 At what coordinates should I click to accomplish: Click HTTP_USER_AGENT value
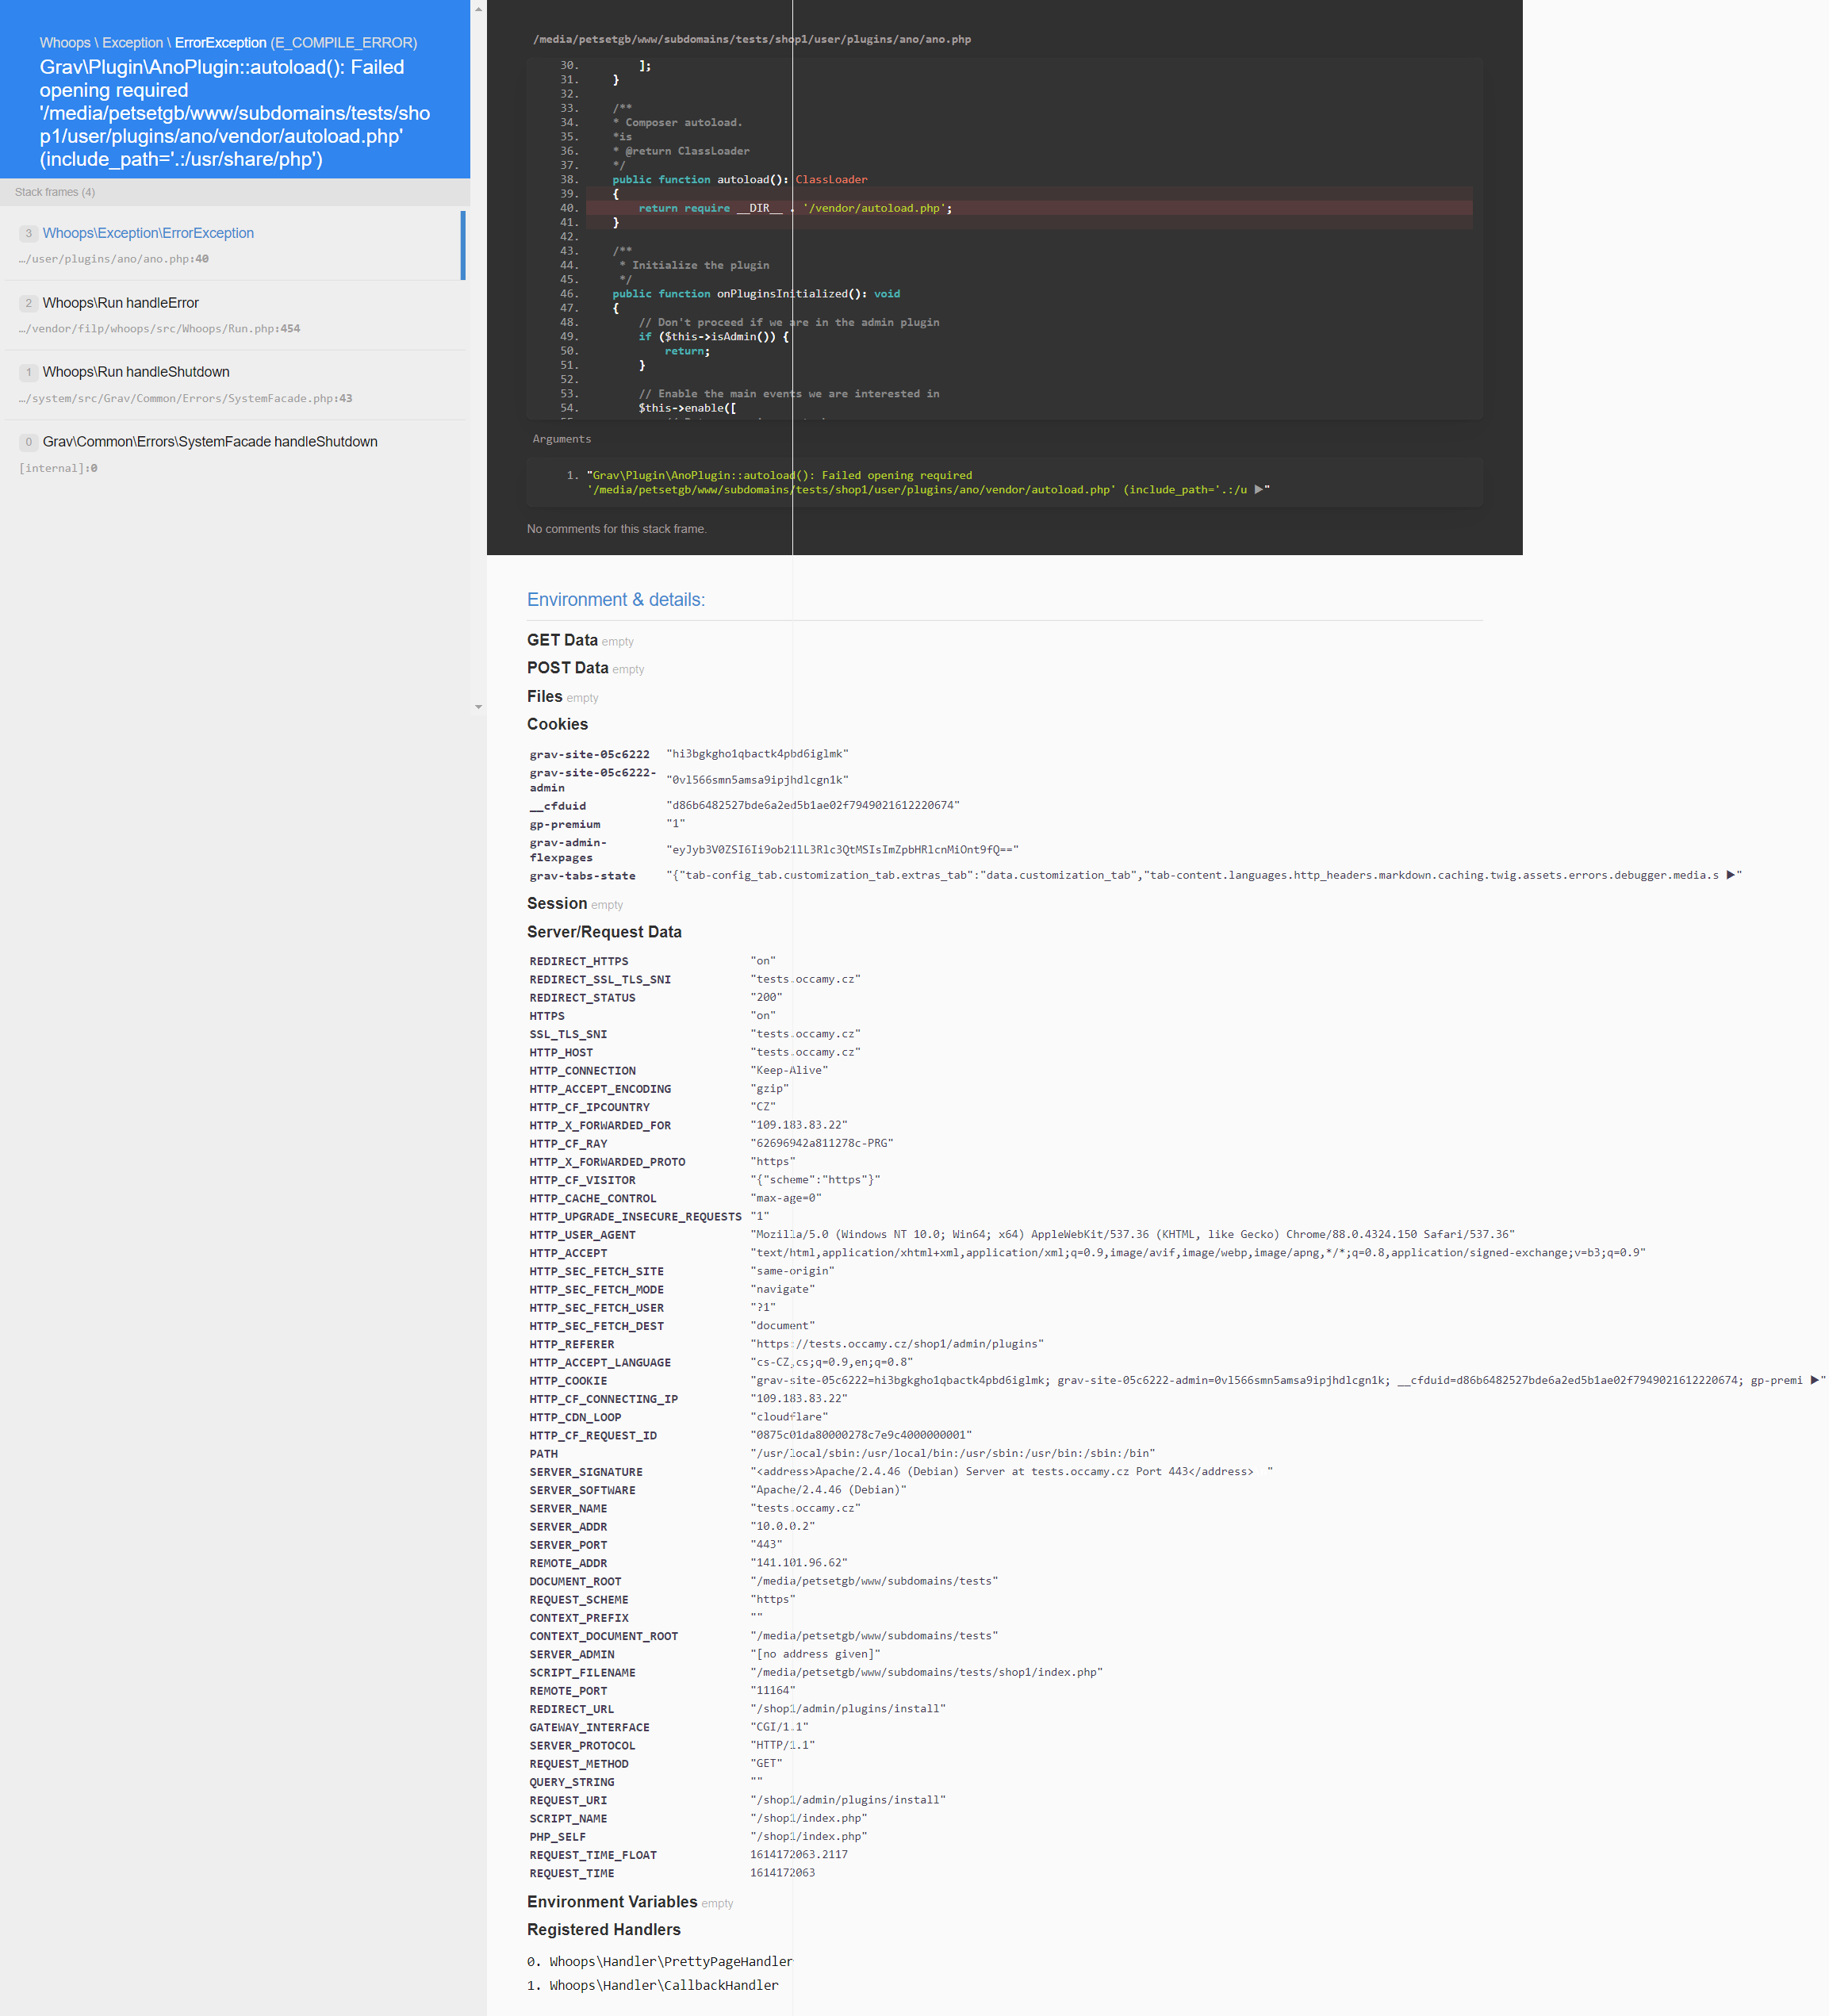pos(1132,1234)
